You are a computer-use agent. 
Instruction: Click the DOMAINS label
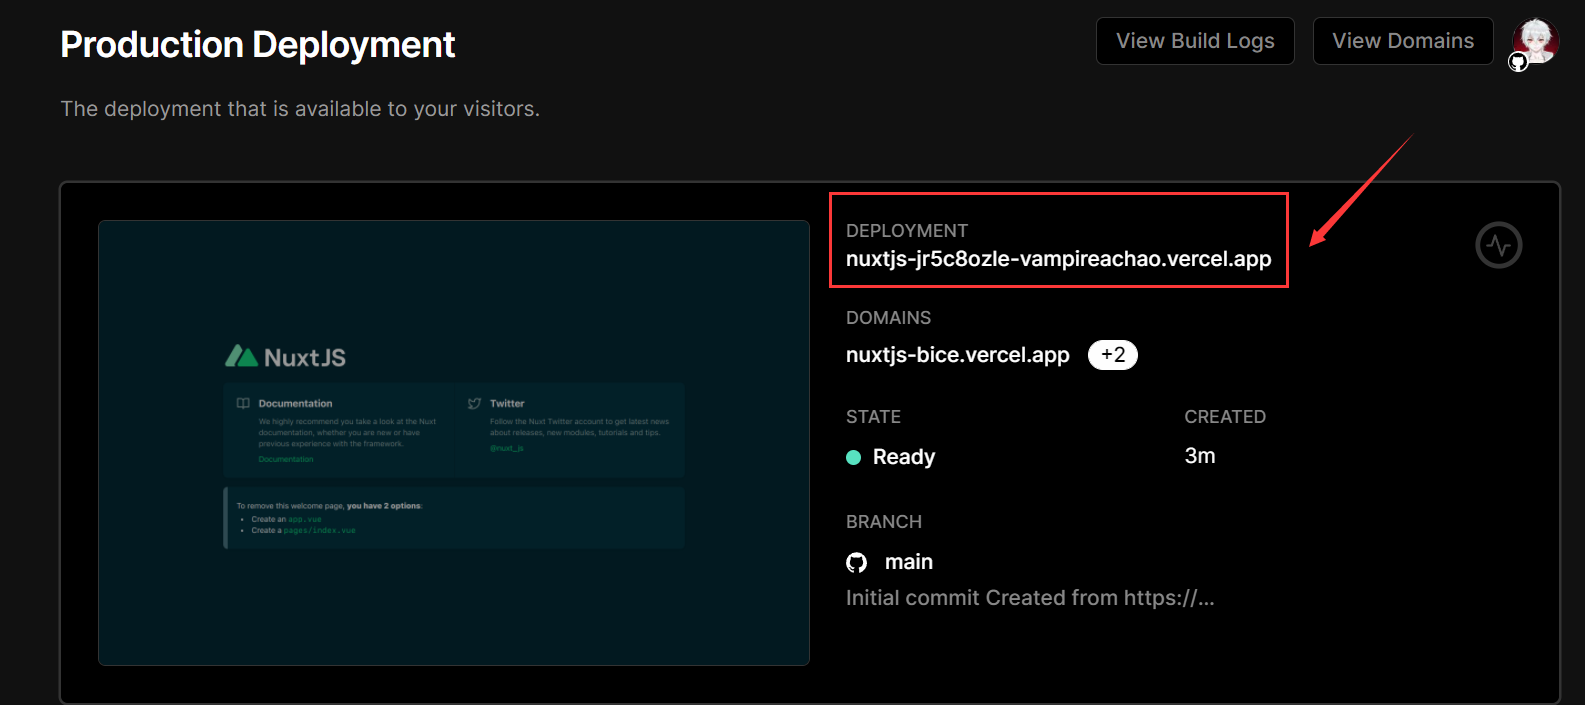888,318
